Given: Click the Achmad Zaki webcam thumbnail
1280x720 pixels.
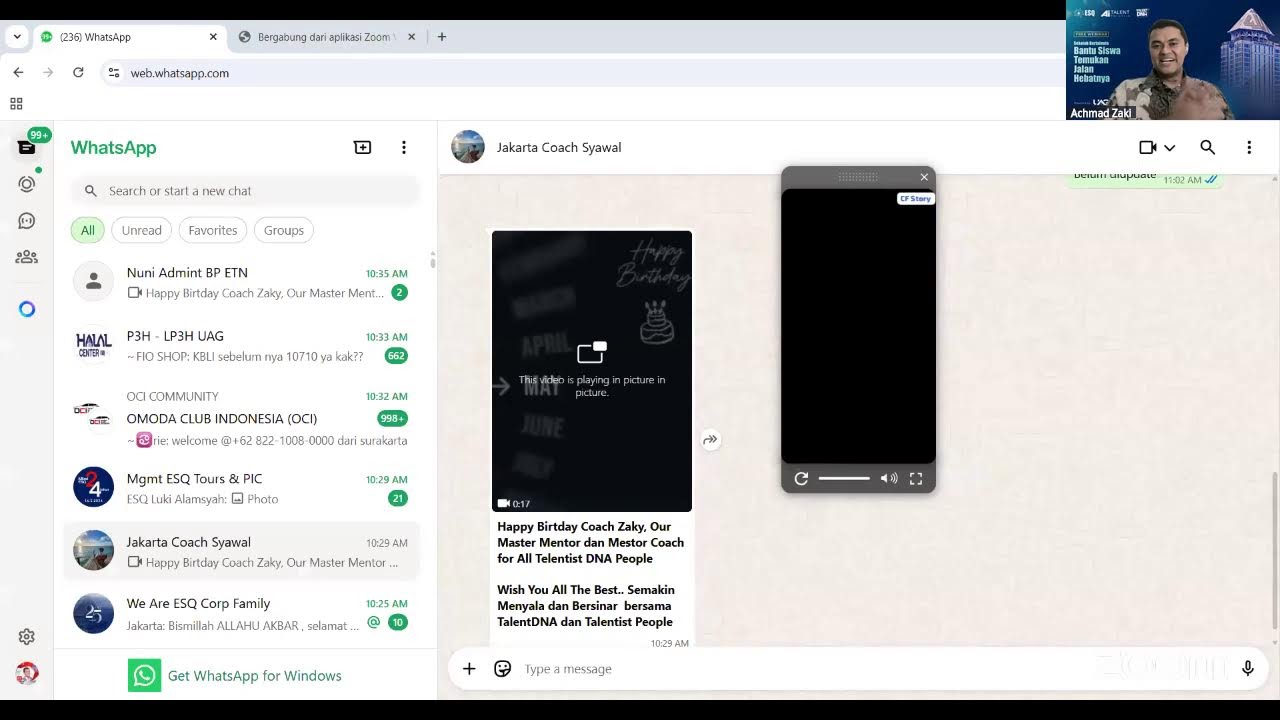Looking at the screenshot, I should click(x=1173, y=60).
